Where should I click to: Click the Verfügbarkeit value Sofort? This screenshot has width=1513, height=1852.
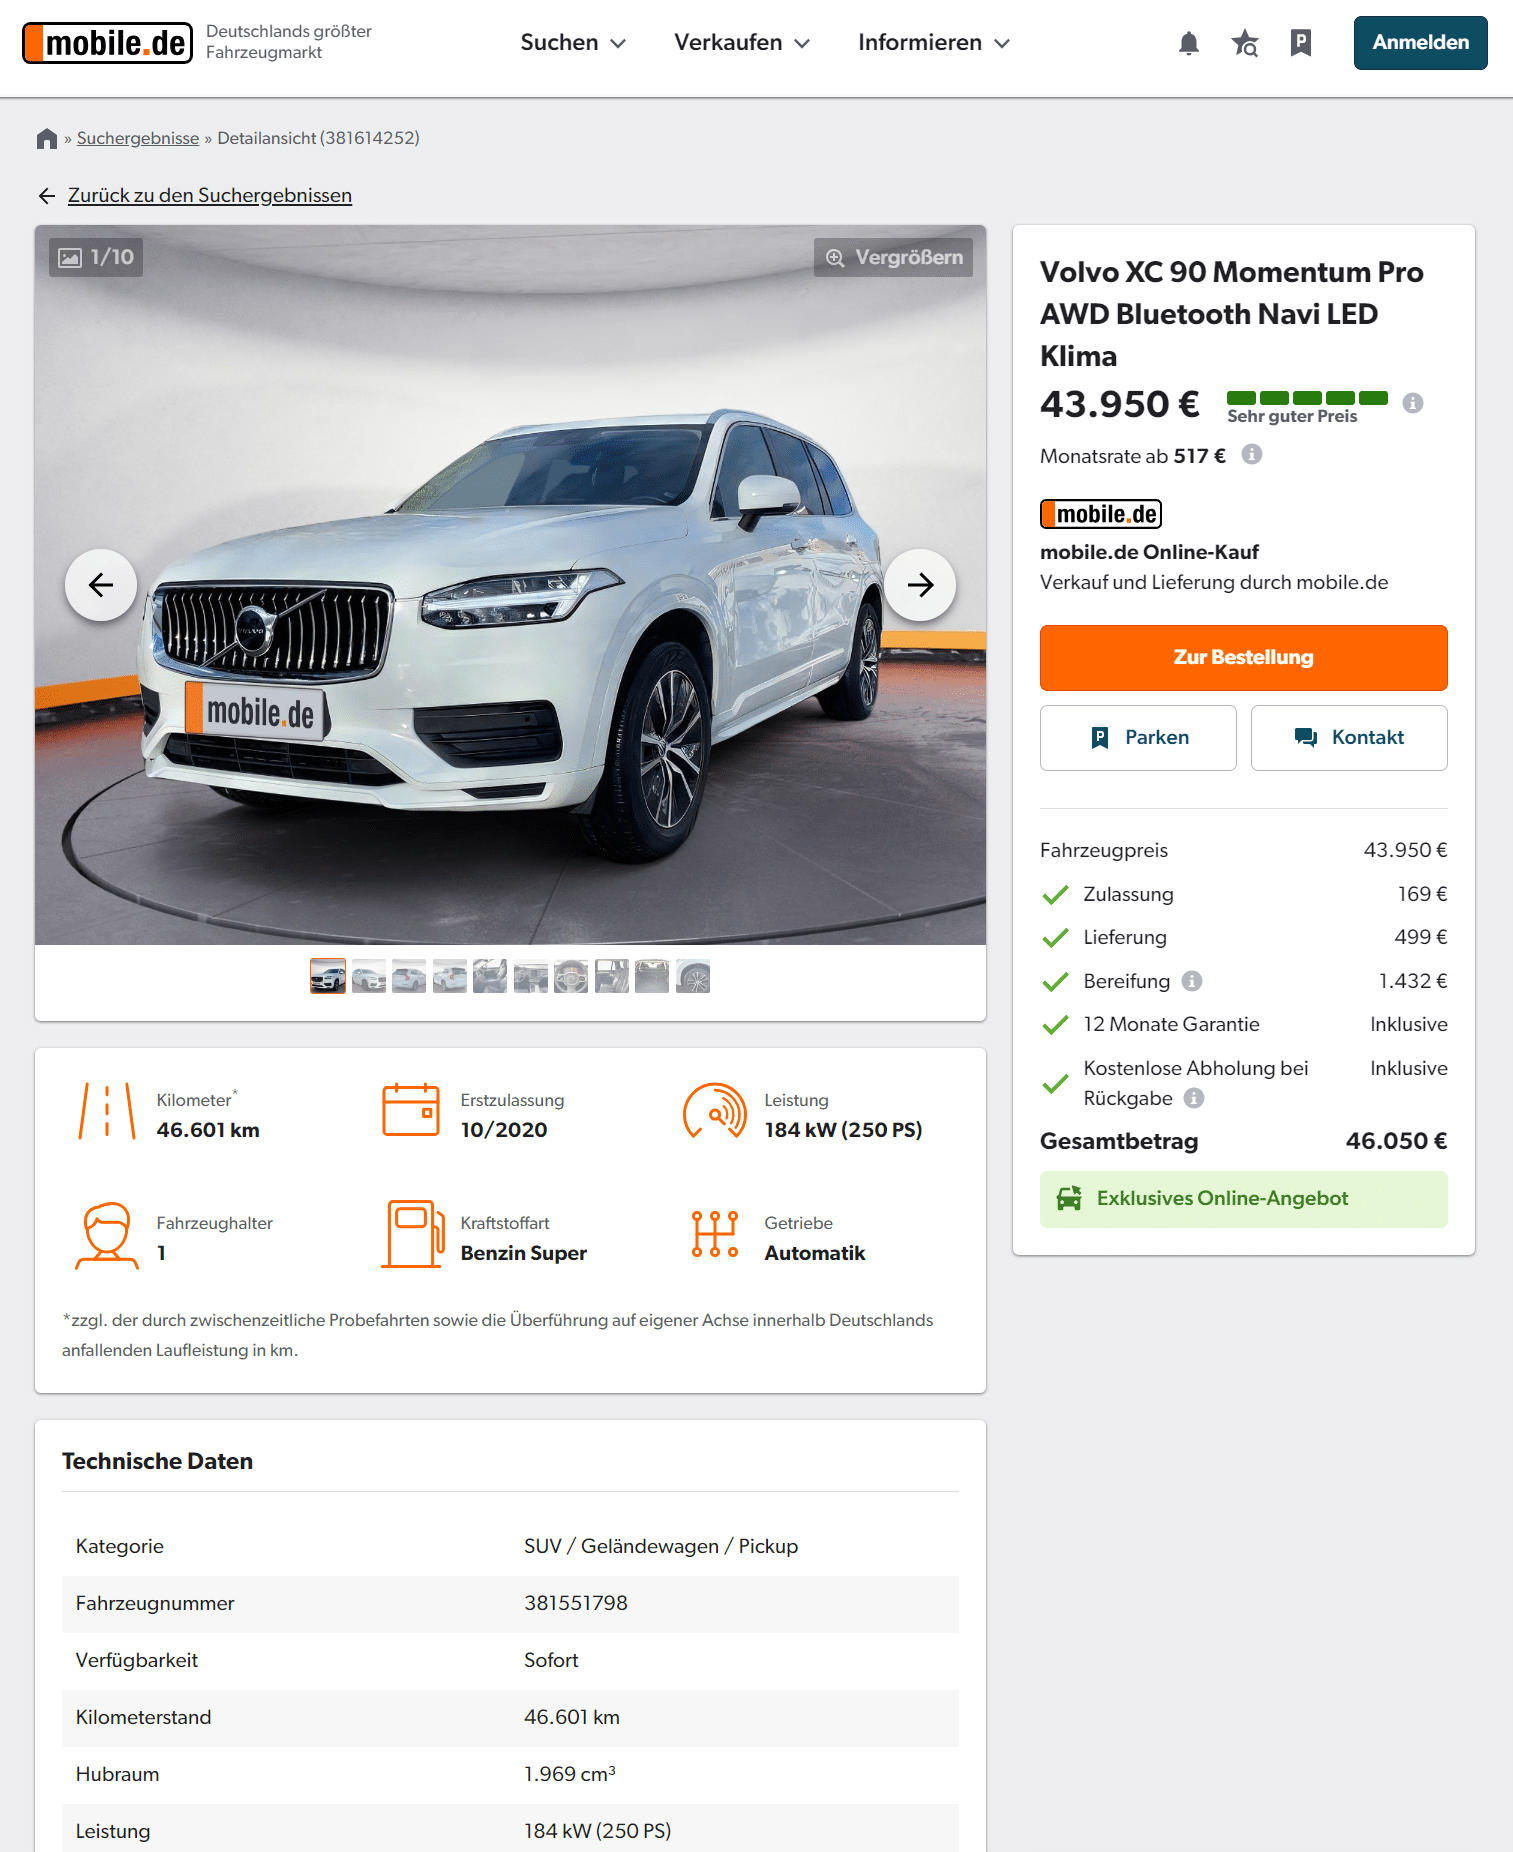point(551,1660)
